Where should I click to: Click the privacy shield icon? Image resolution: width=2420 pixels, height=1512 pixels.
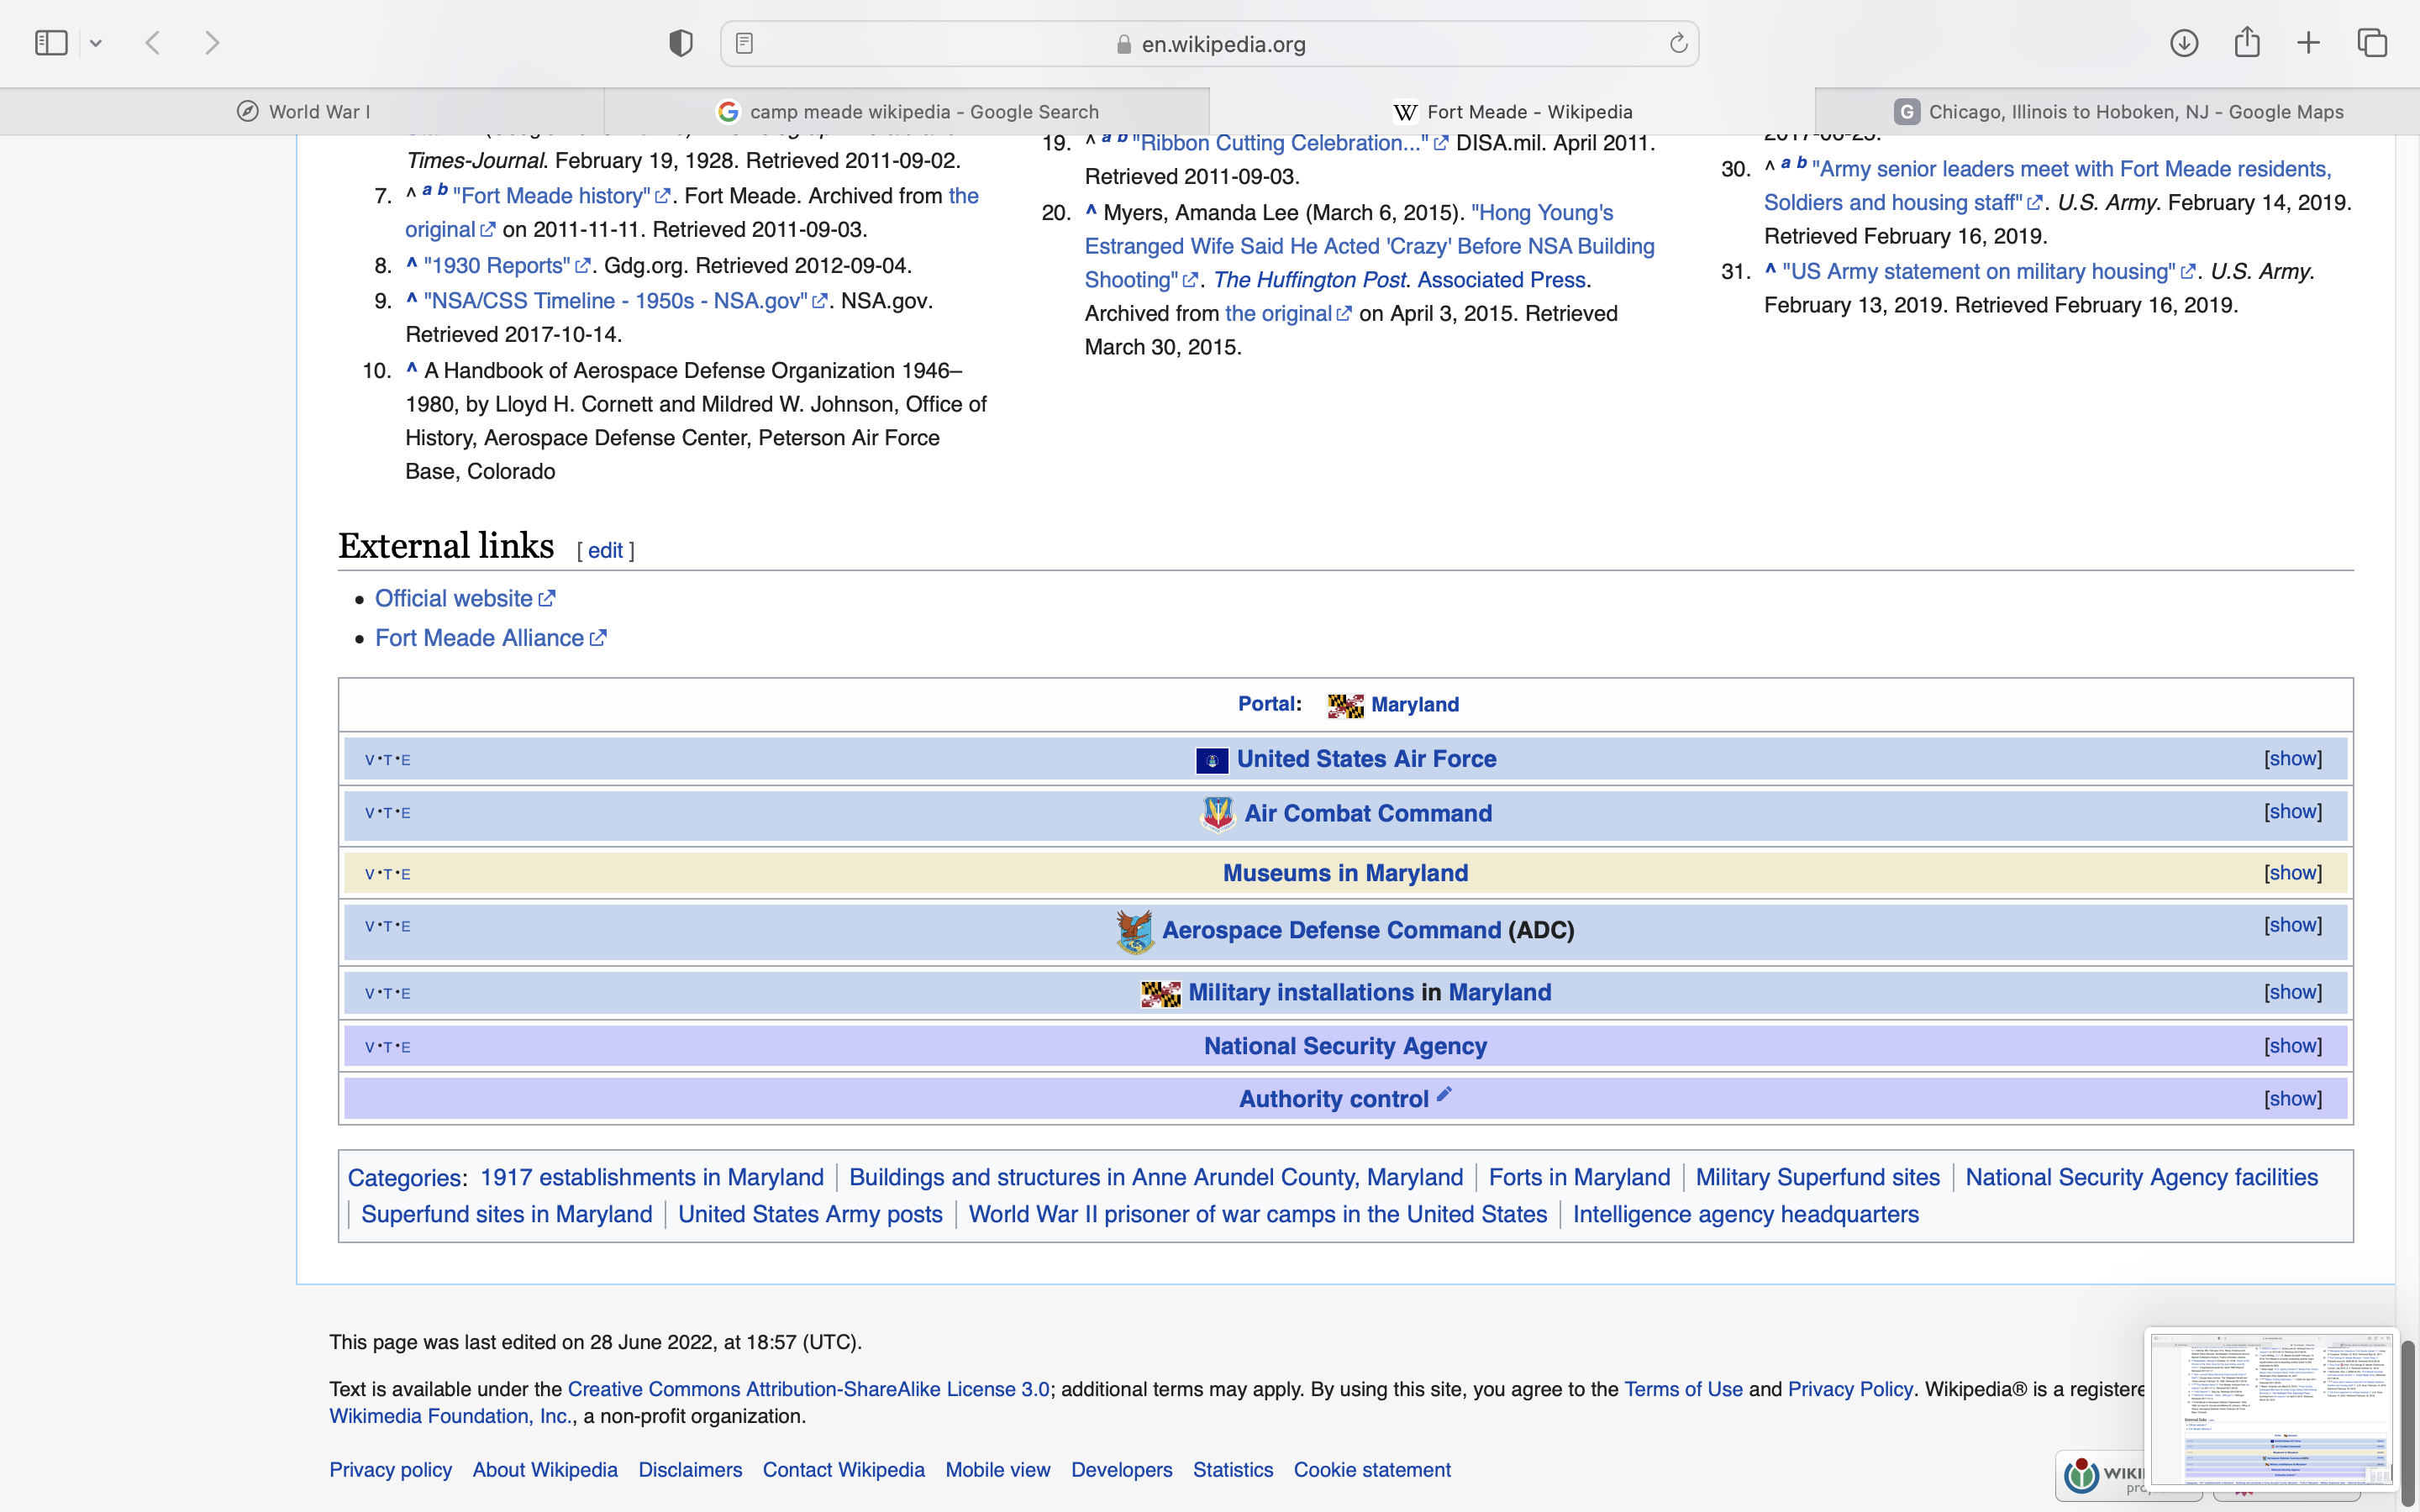680,43
